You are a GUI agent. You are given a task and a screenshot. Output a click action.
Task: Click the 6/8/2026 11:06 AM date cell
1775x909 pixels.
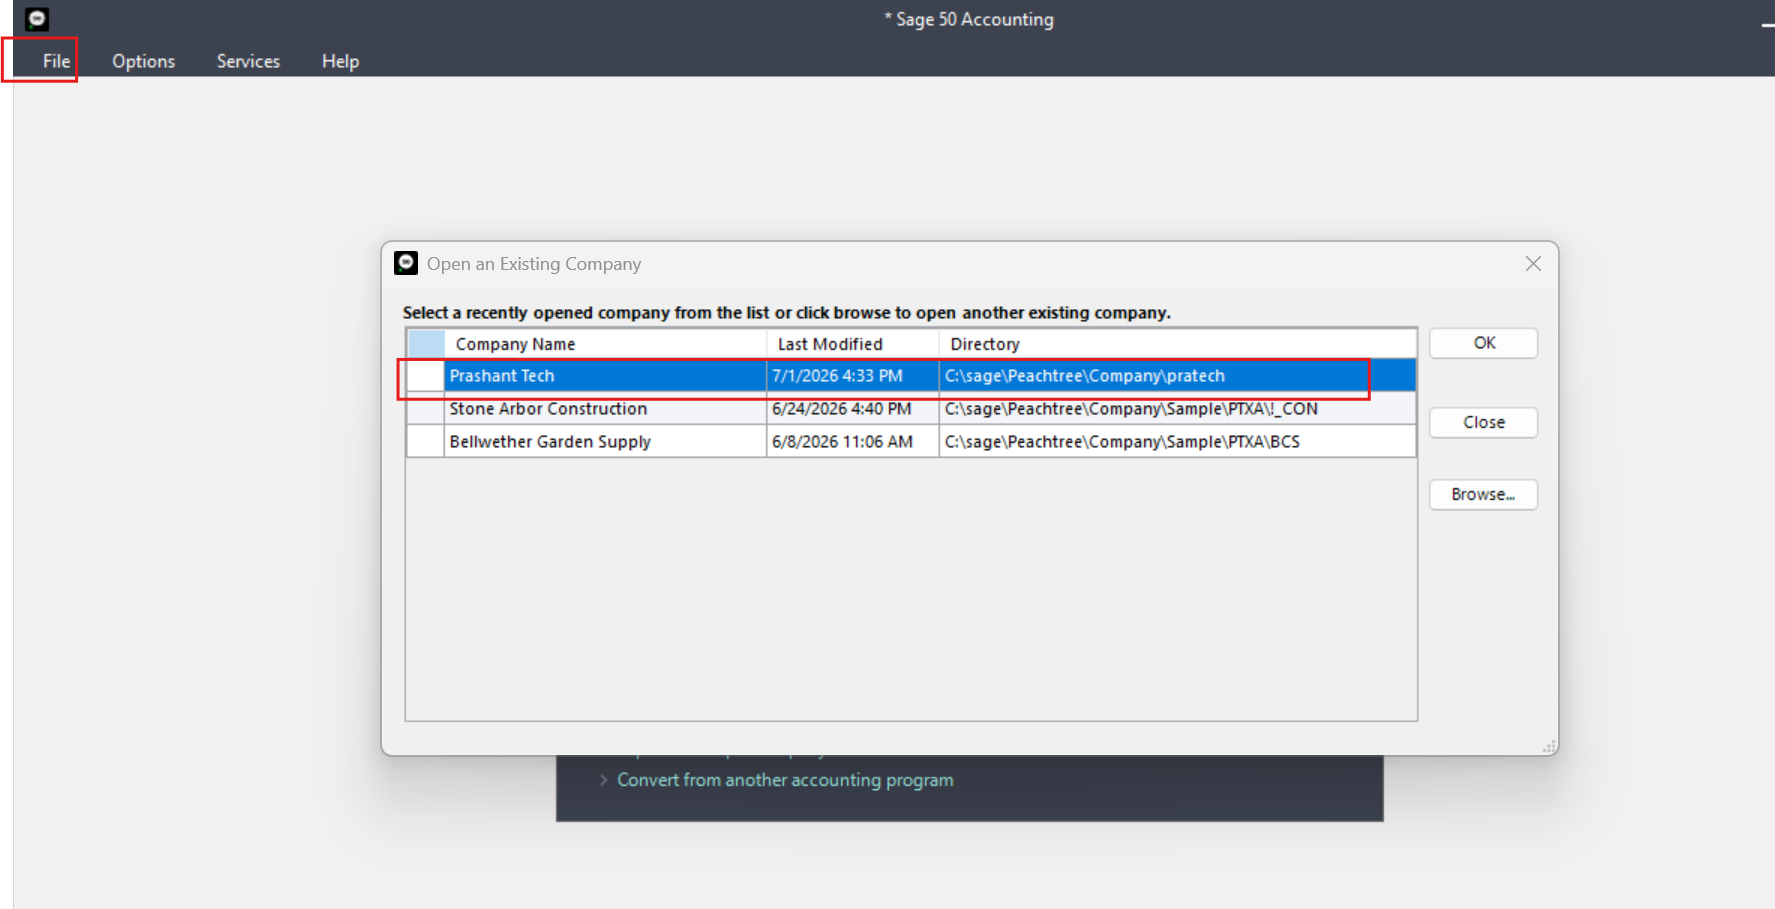pos(853,442)
